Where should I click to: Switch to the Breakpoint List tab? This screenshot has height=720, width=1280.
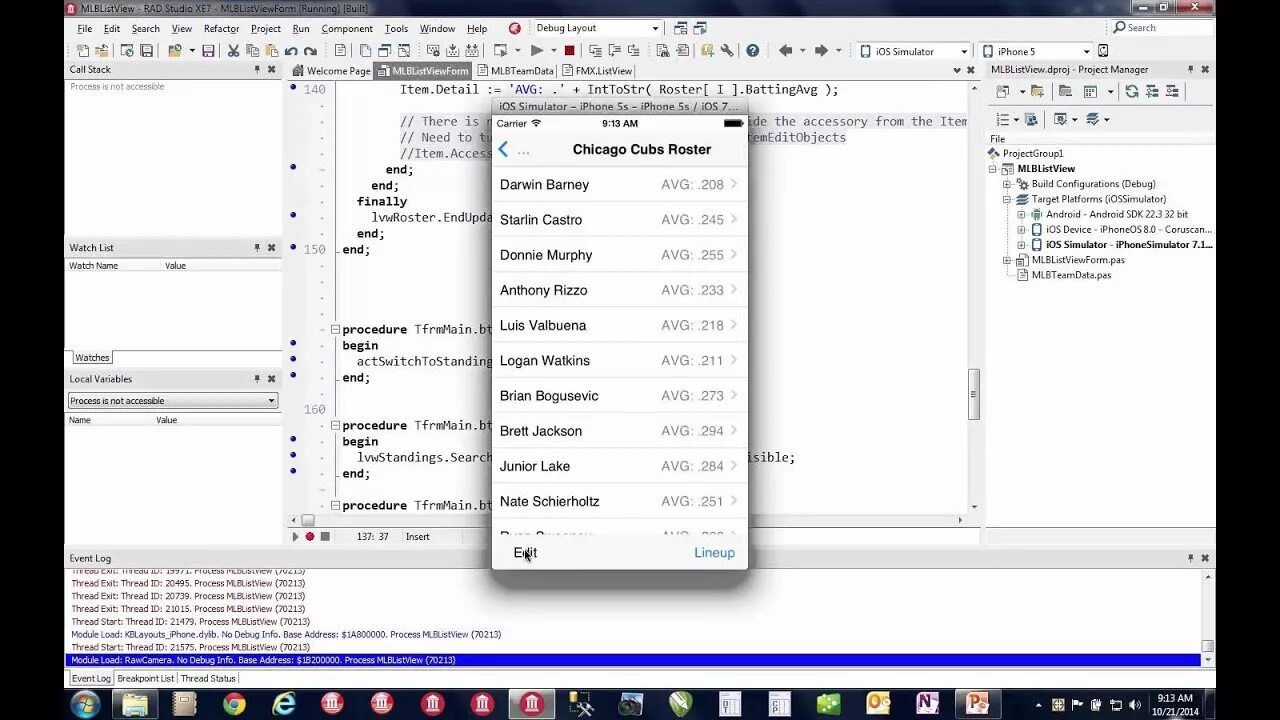click(x=146, y=678)
